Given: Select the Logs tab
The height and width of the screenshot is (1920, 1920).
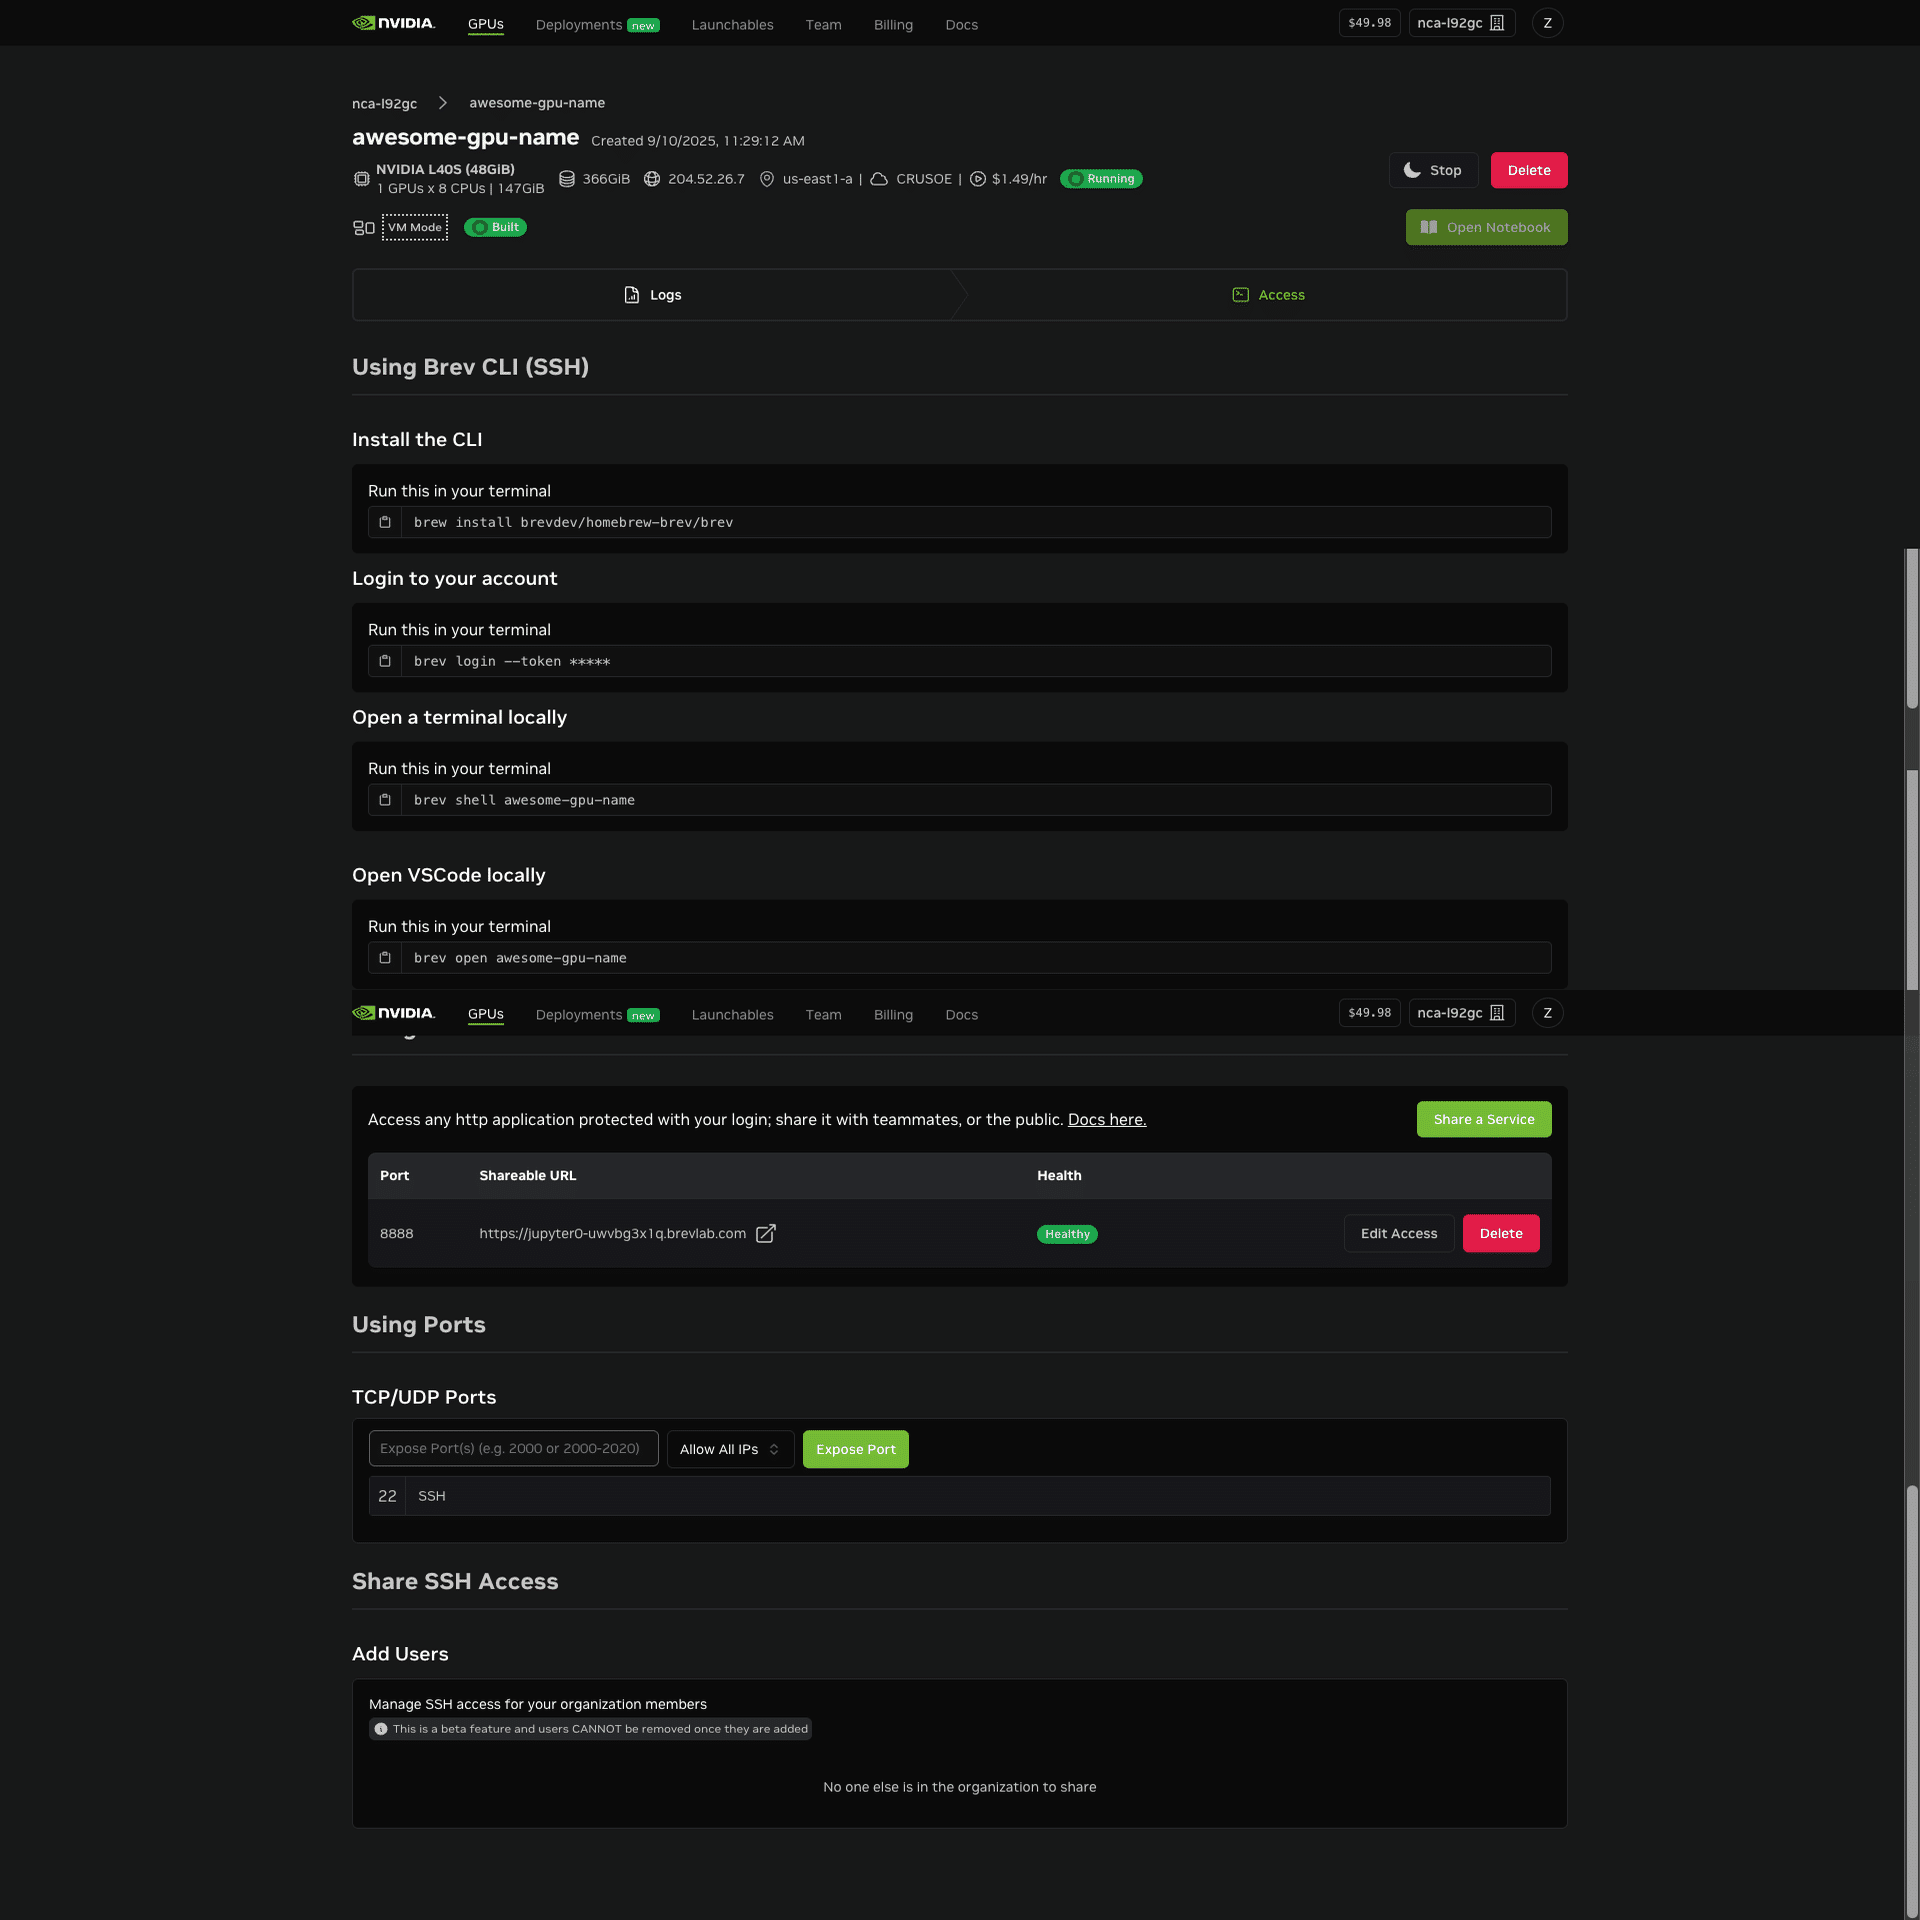Looking at the screenshot, I should (x=652, y=294).
